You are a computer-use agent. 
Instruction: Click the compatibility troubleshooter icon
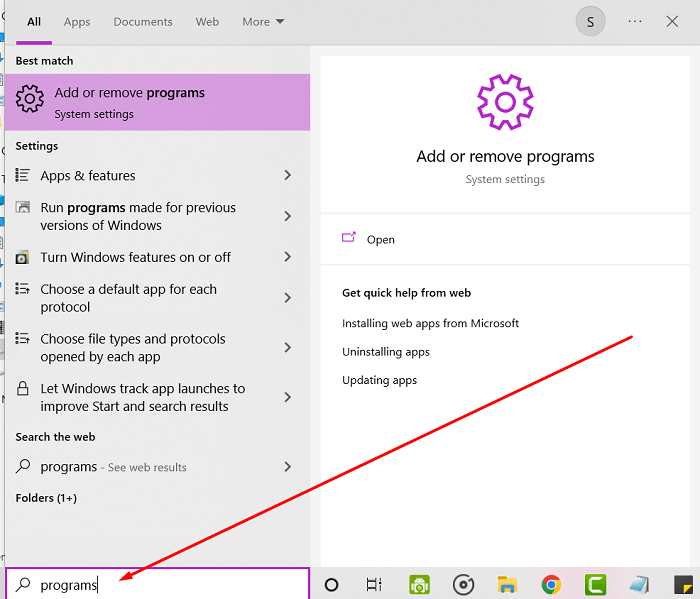[x=23, y=207]
